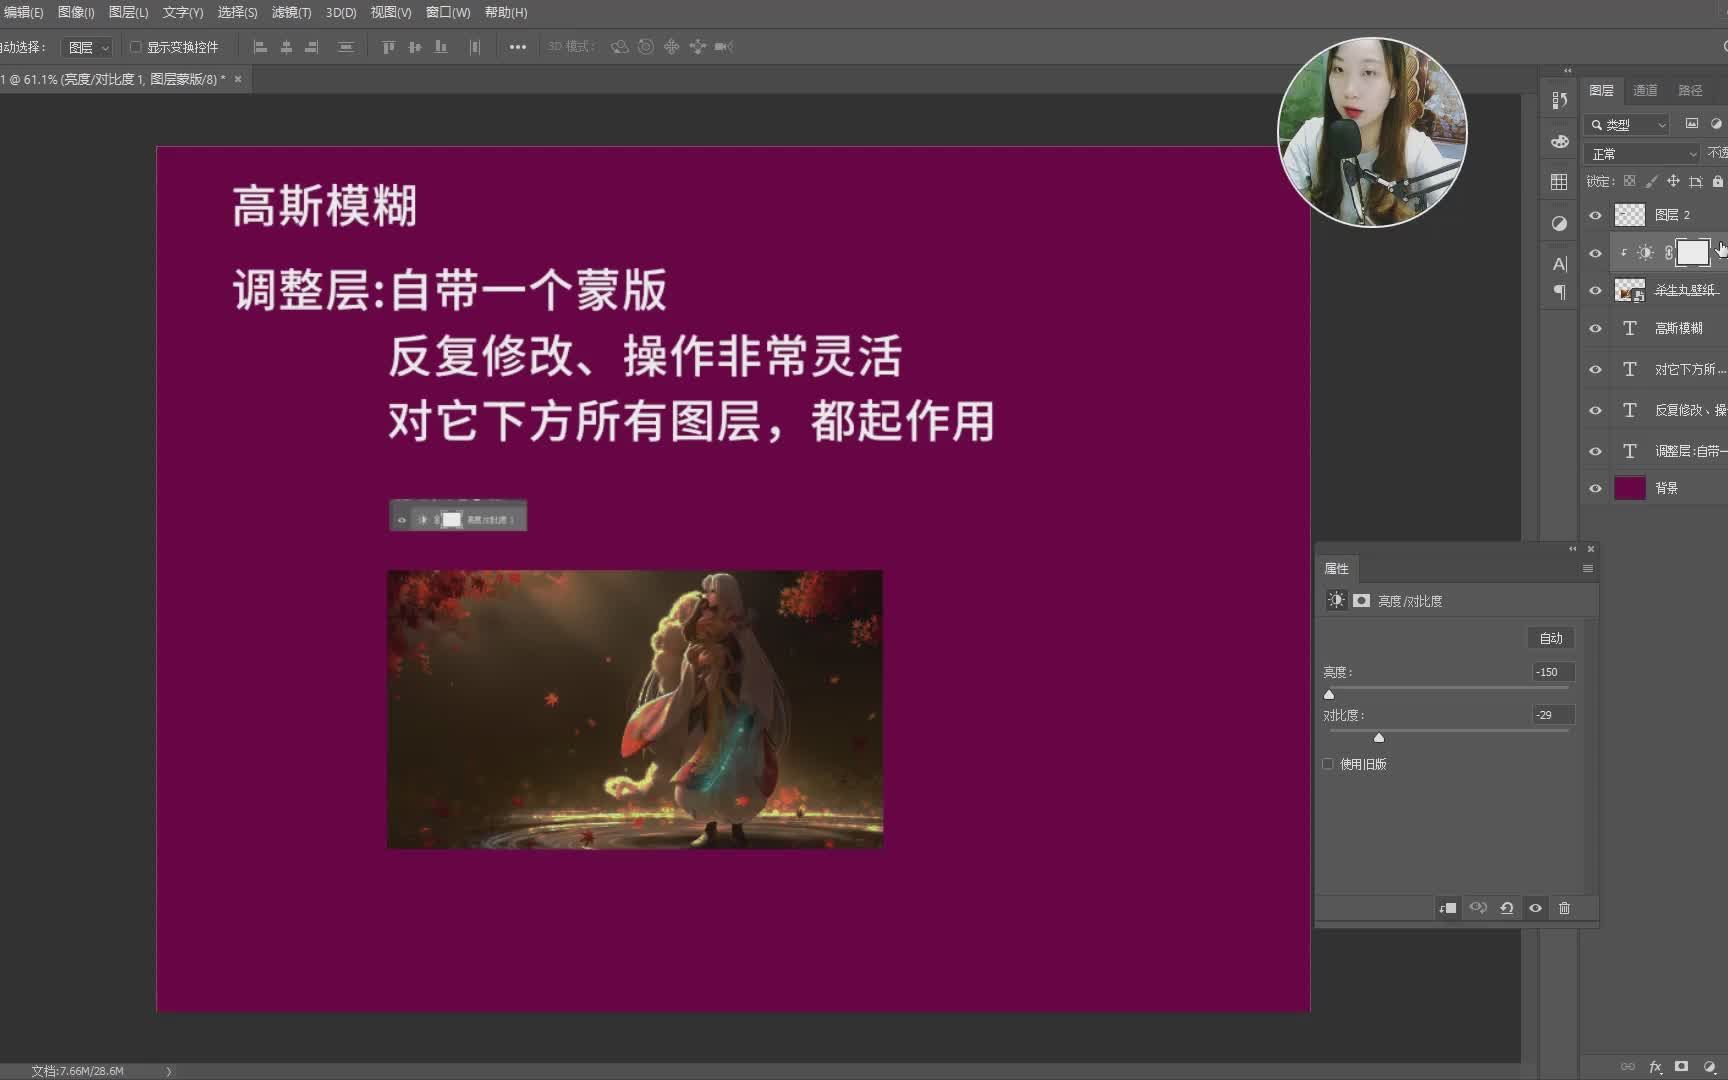Hide the 对它下方所 text layer
Viewport: 1728px width, 1080px height.
(x=1595, y=369)
